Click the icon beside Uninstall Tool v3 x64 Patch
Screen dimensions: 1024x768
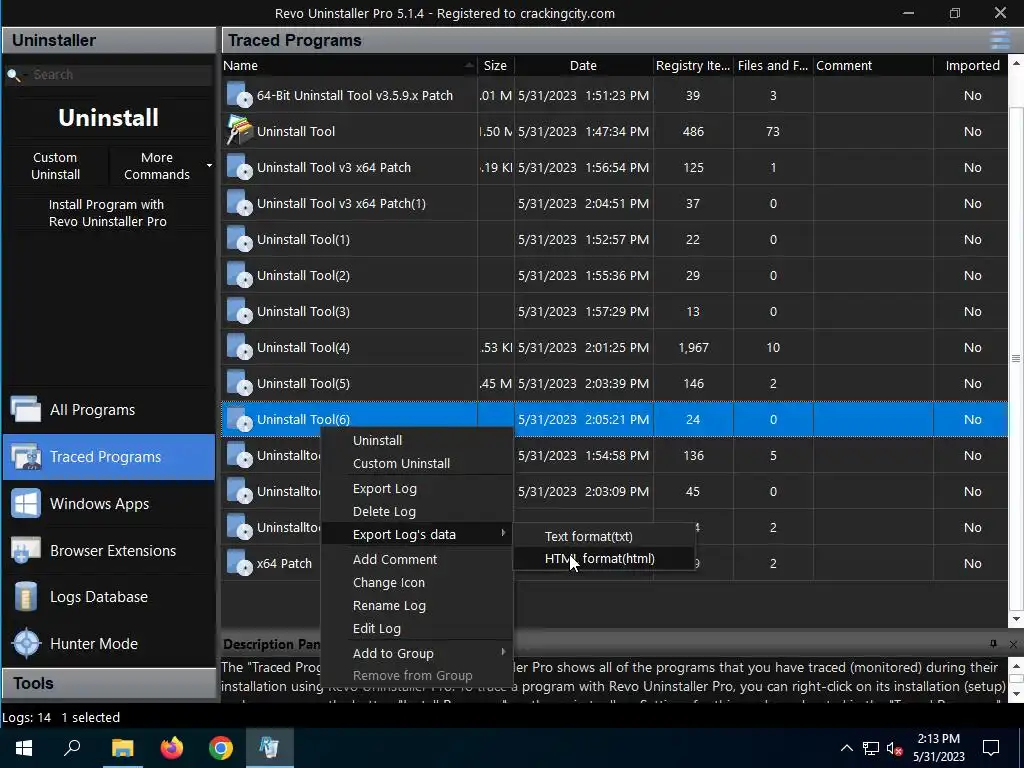pyautogui.click(x=239, y=167)
